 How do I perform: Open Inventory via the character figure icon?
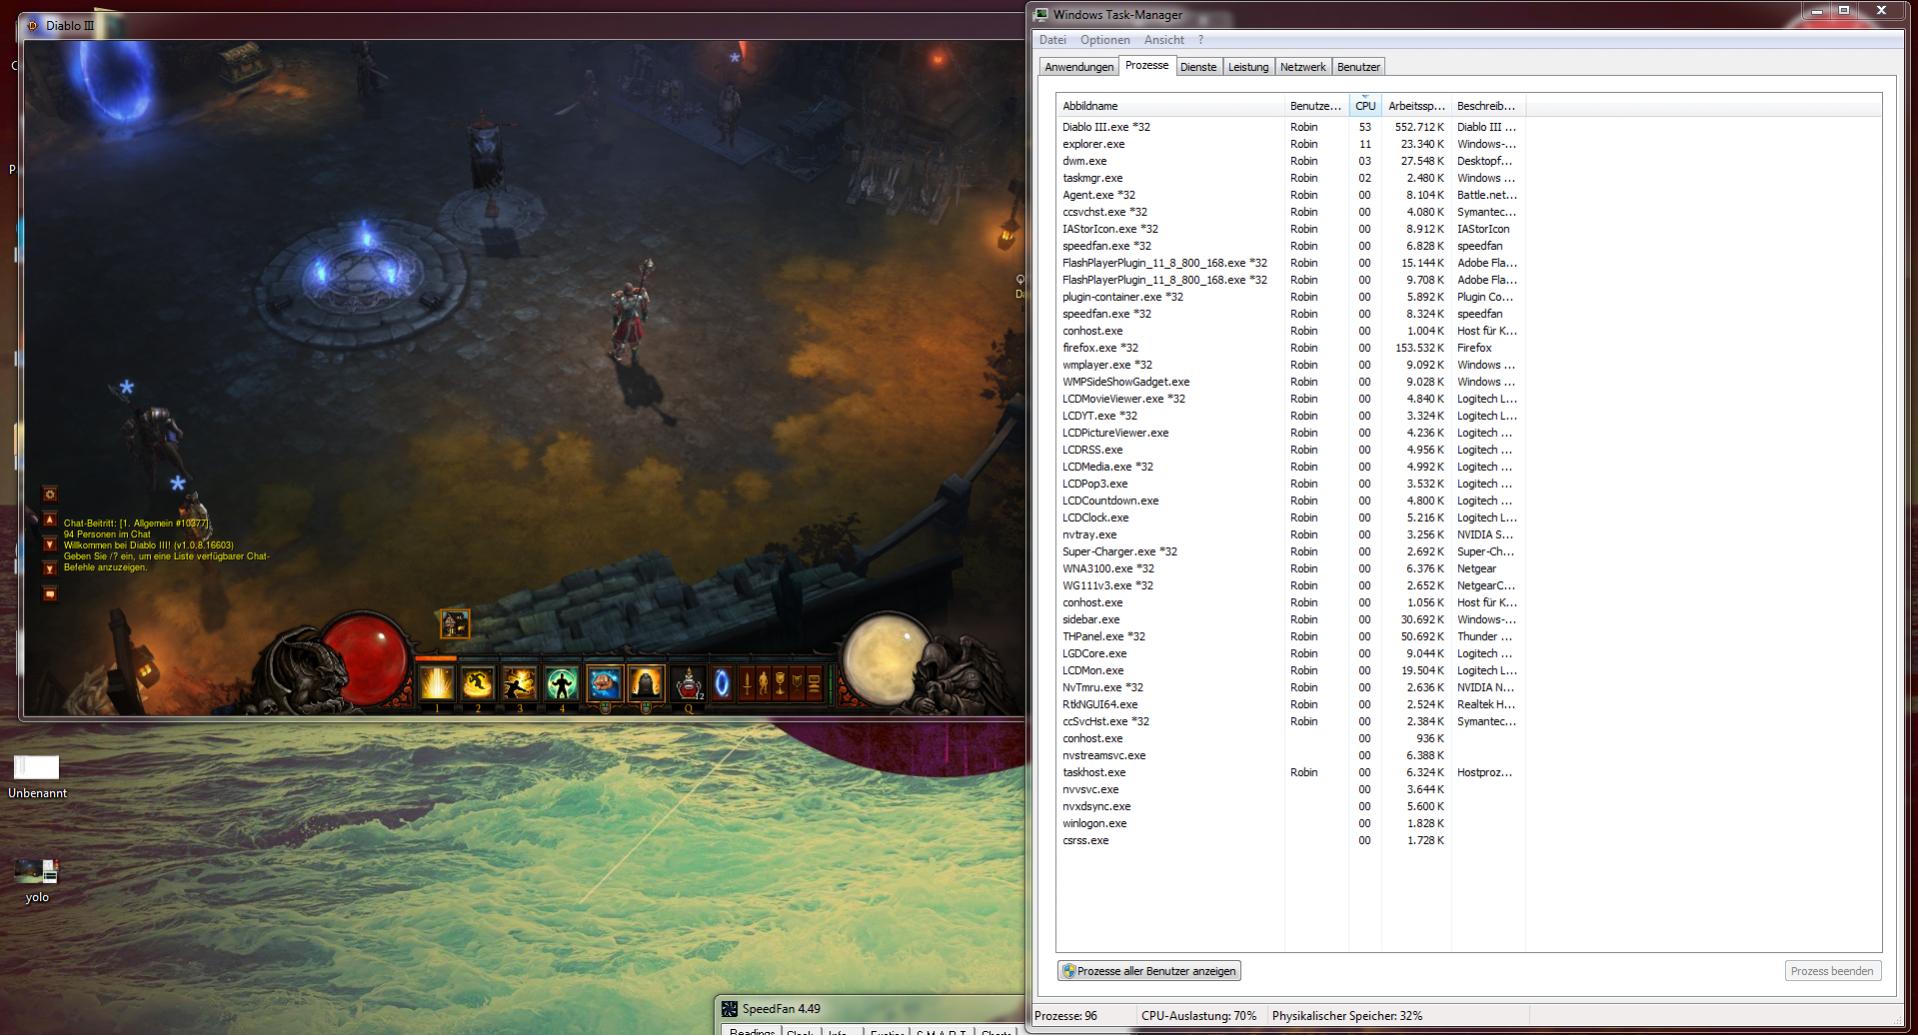coord(763,684)
